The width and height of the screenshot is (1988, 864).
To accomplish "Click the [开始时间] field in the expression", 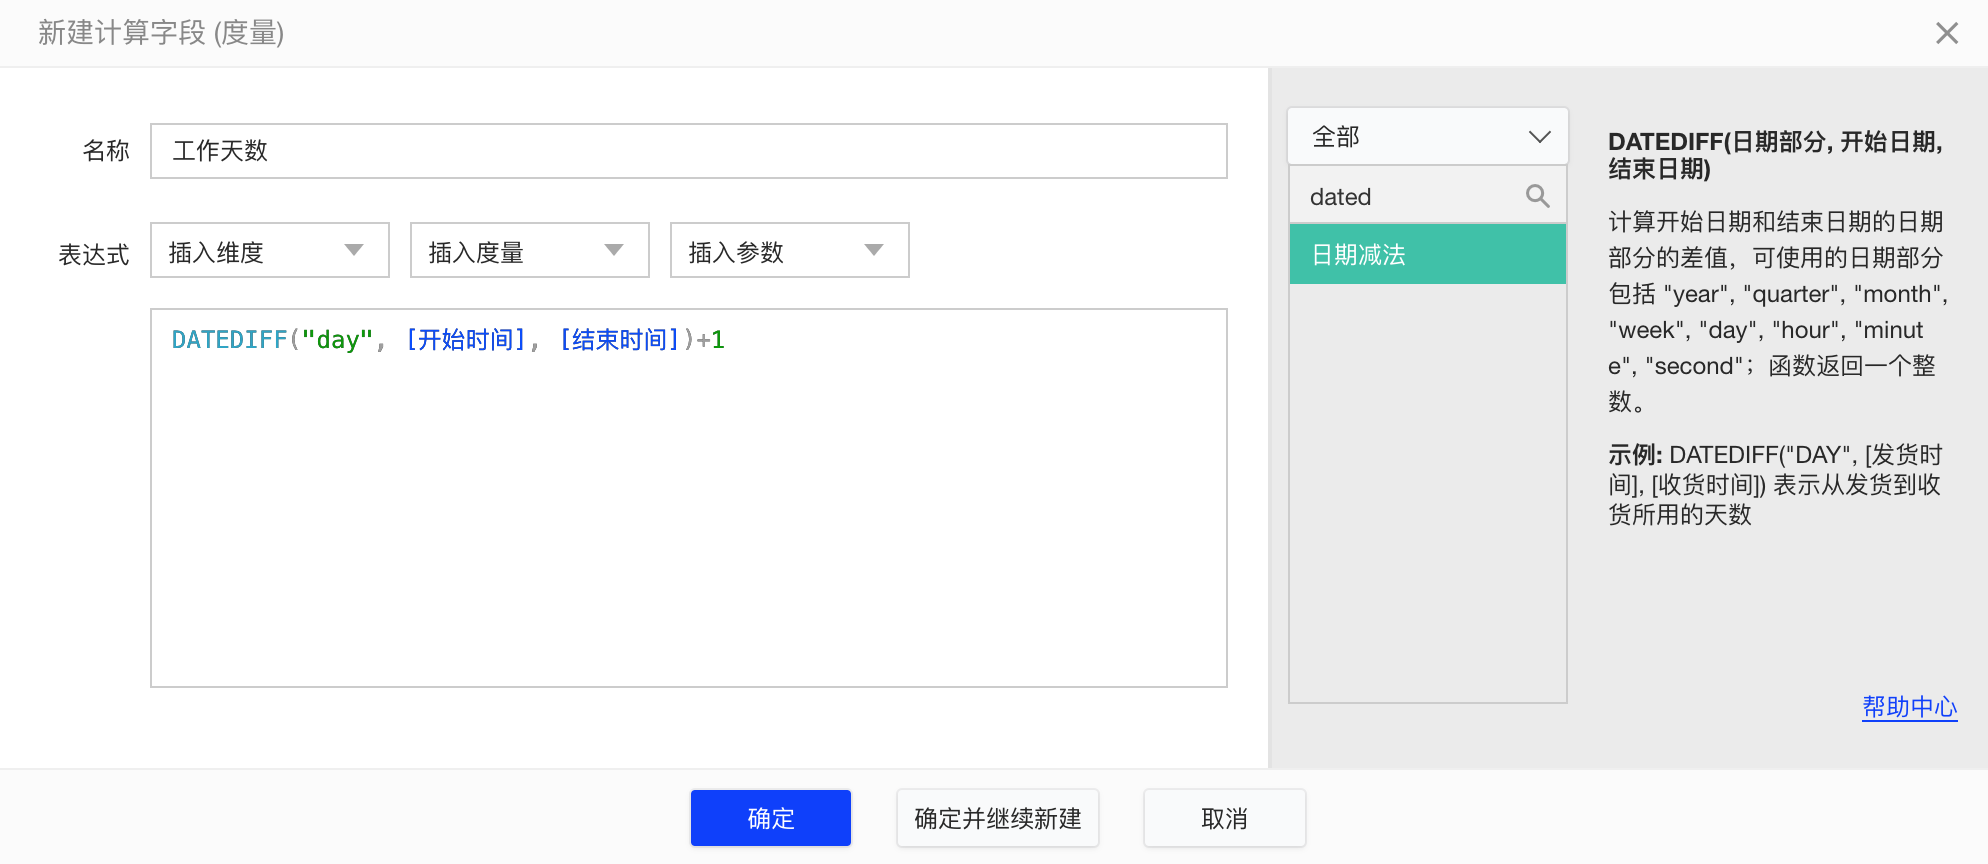I will tap(466, 340).
